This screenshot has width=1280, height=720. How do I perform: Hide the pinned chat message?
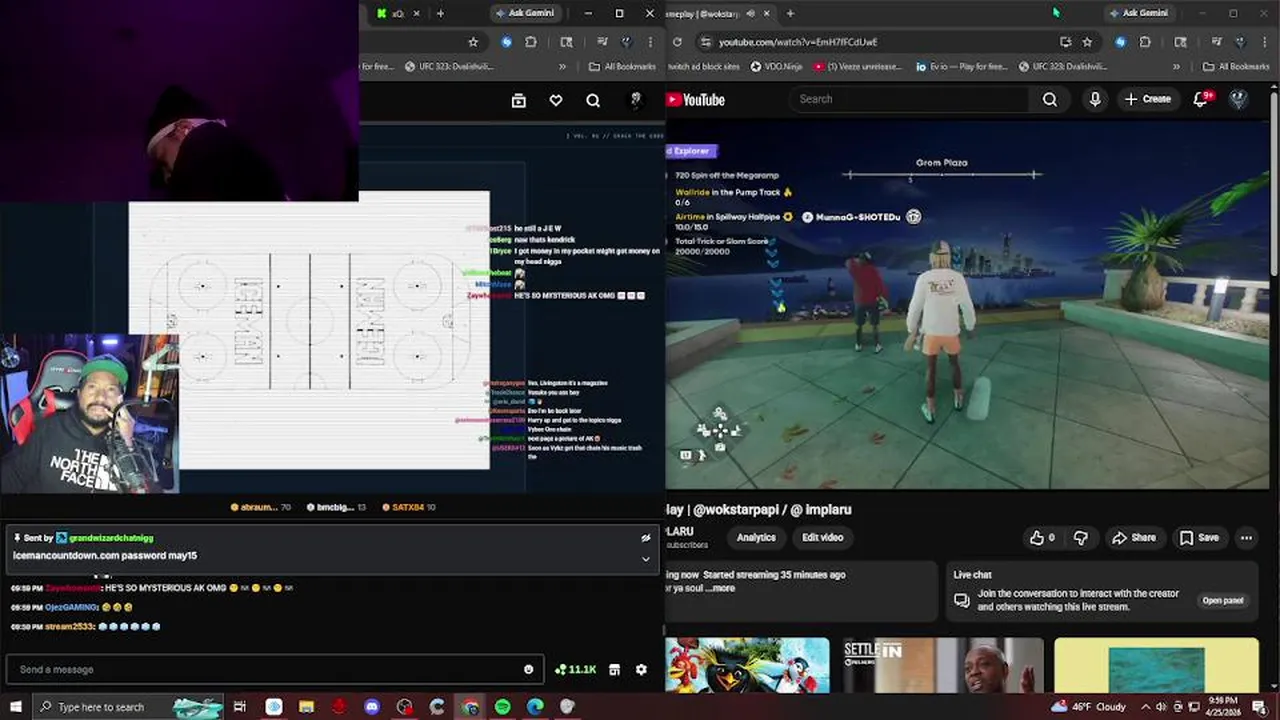[646, 538]
